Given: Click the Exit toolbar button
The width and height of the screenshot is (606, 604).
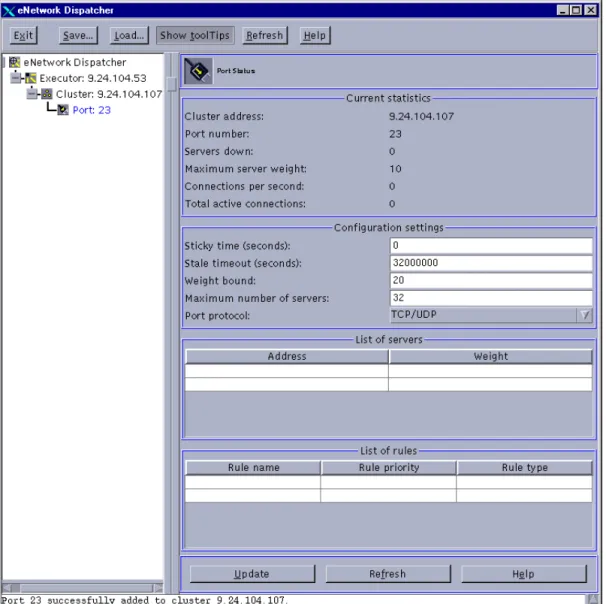Looking at the screenshot, I should [23, 36].
